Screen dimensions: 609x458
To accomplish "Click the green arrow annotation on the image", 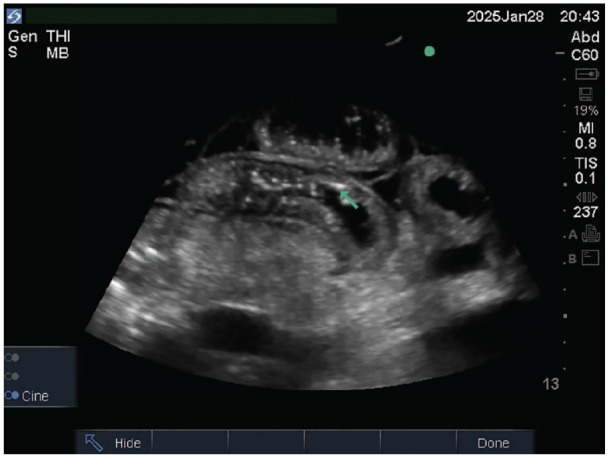I will 349,197.
